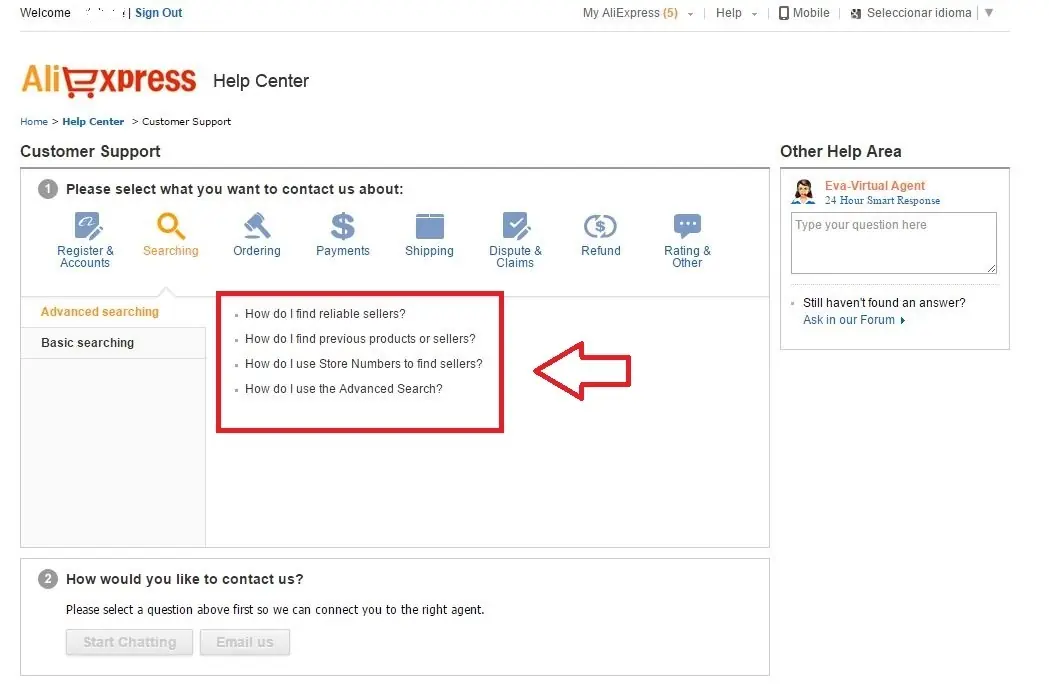Click the Customer Support breadcrumb text
This screenshot has height=697, width=1049.
click(x=187, y=121)
